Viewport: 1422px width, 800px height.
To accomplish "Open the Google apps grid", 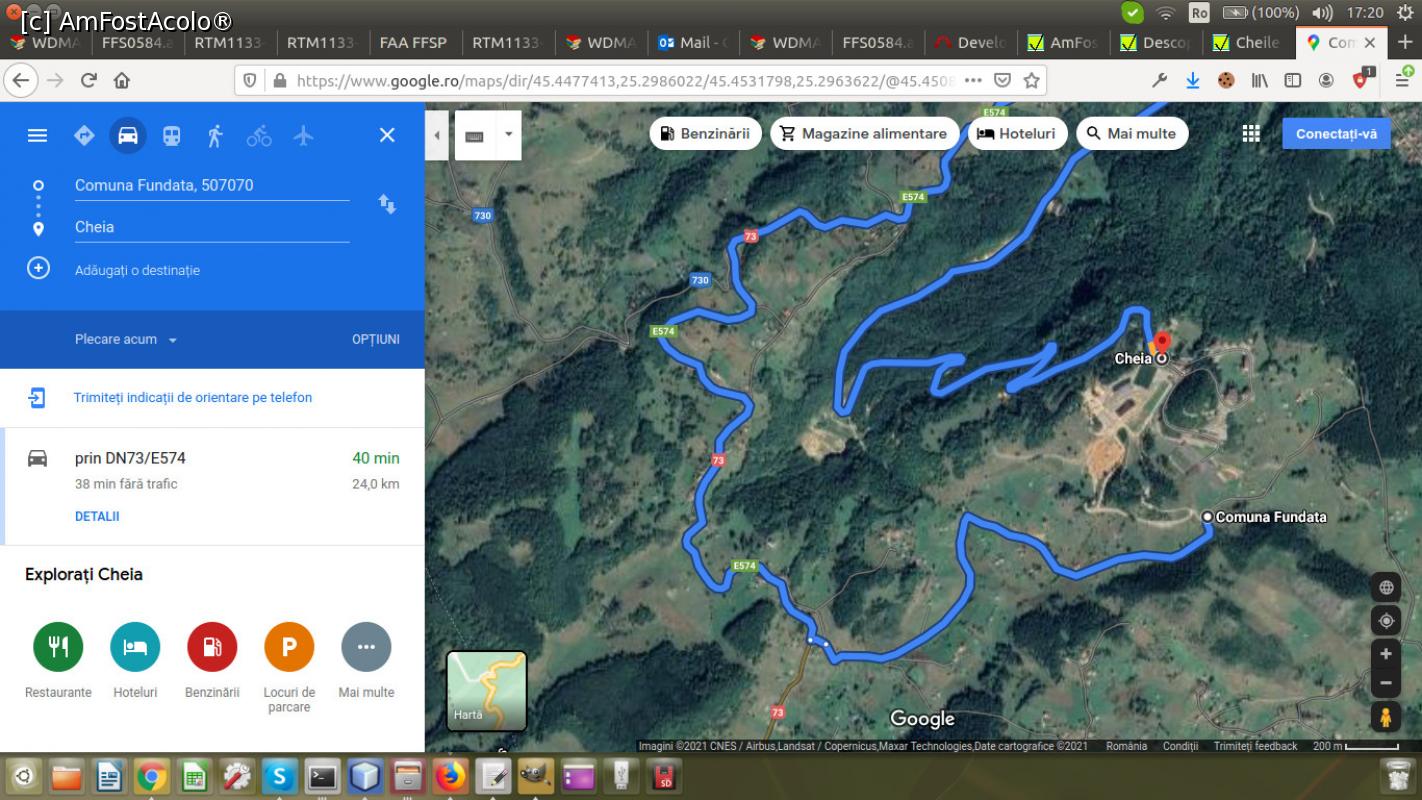I will (1251, 134).
